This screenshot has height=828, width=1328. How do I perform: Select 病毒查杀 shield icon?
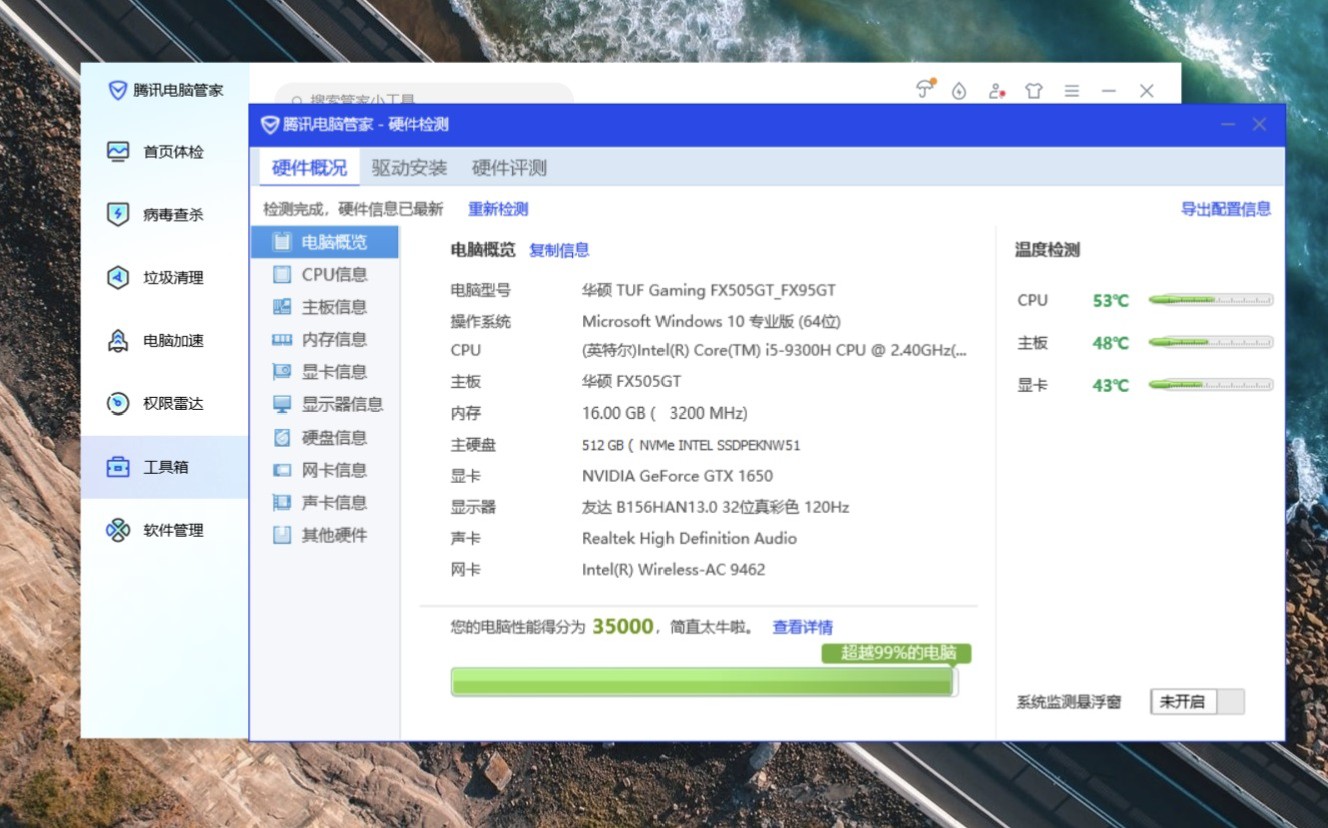click(118, 214)
